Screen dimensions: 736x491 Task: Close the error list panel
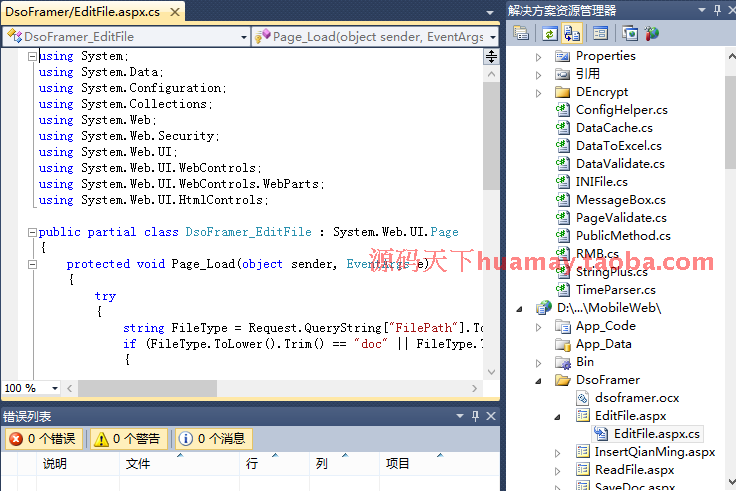(x=491, y=416)
